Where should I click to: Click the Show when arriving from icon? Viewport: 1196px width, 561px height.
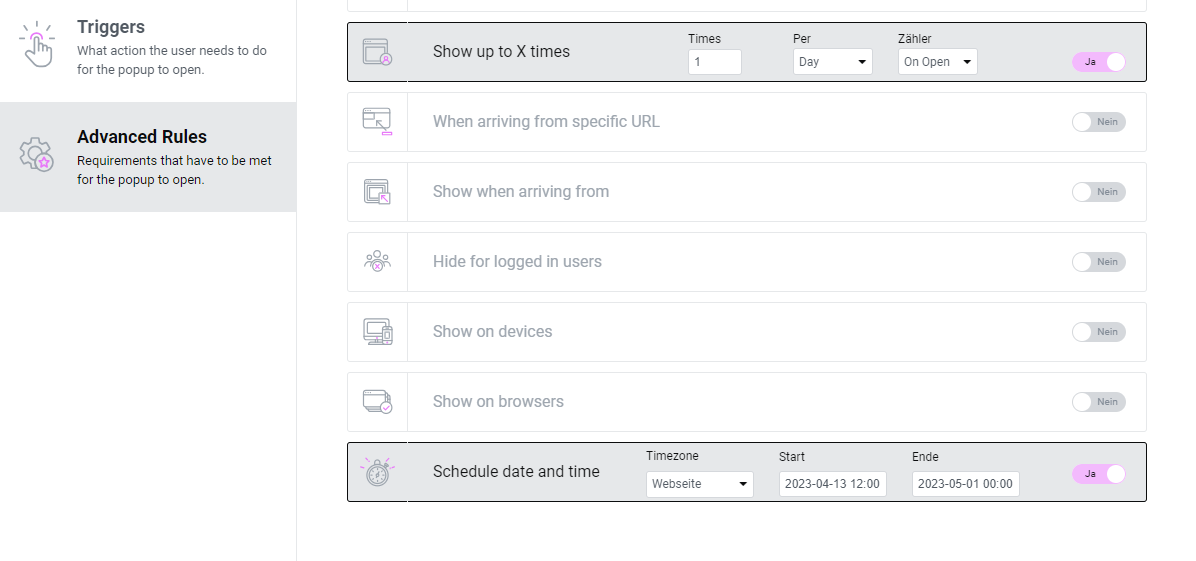[377, 192]
